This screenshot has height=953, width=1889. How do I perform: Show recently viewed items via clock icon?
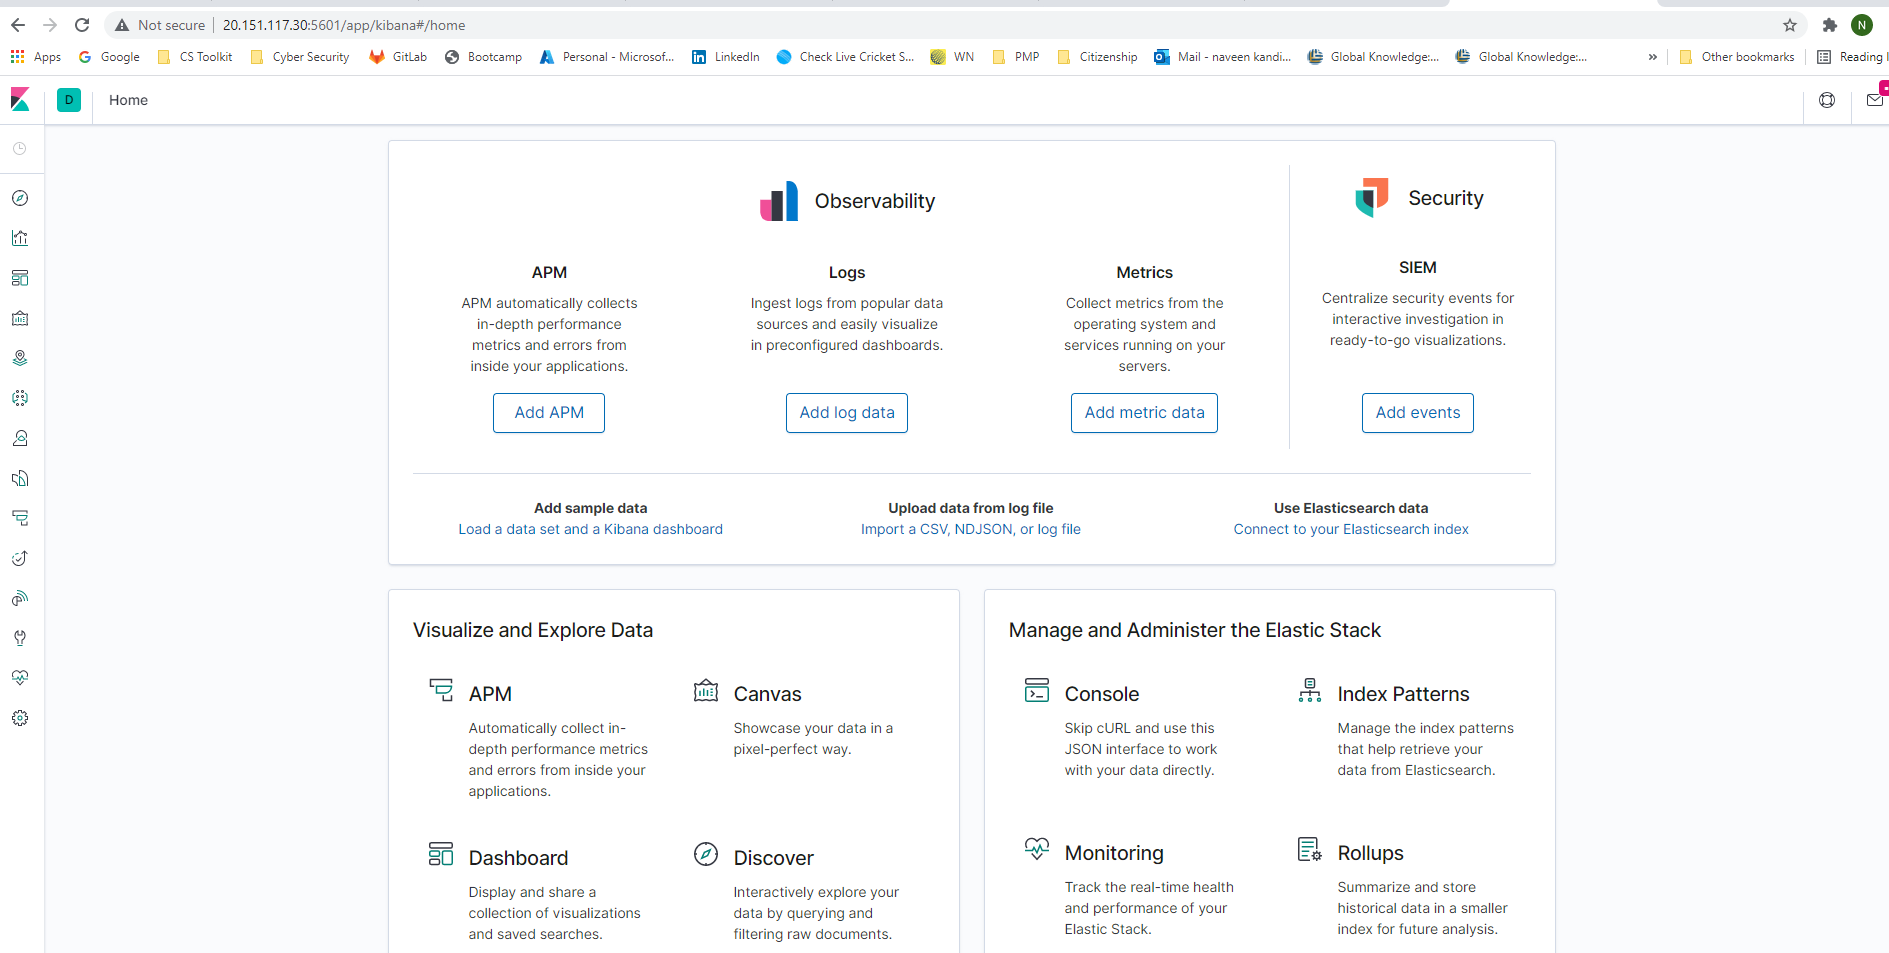click(20, 148)
